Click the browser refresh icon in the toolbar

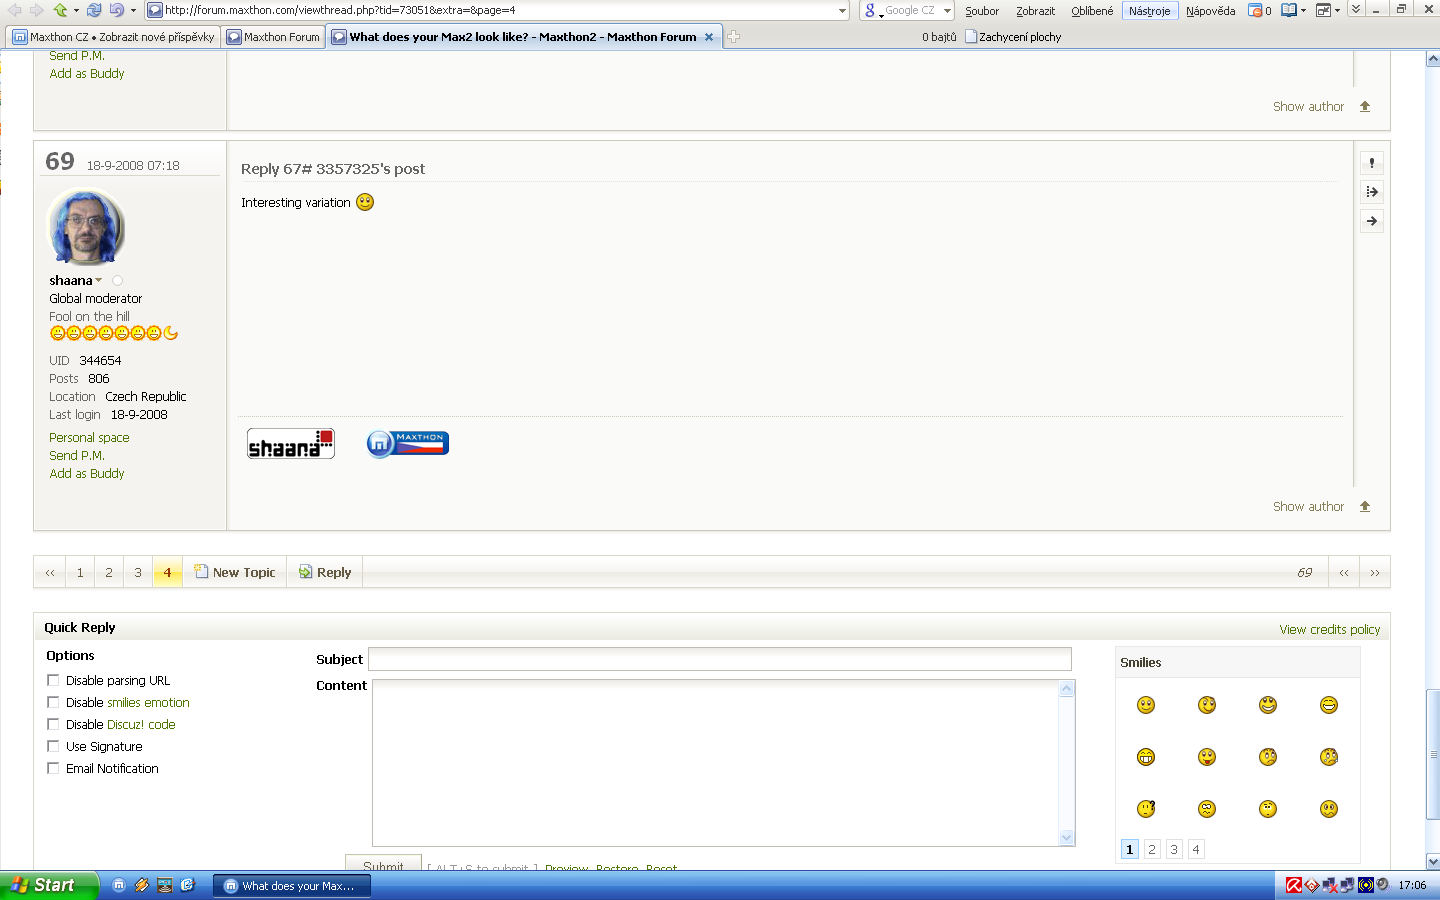click(92, 10)
